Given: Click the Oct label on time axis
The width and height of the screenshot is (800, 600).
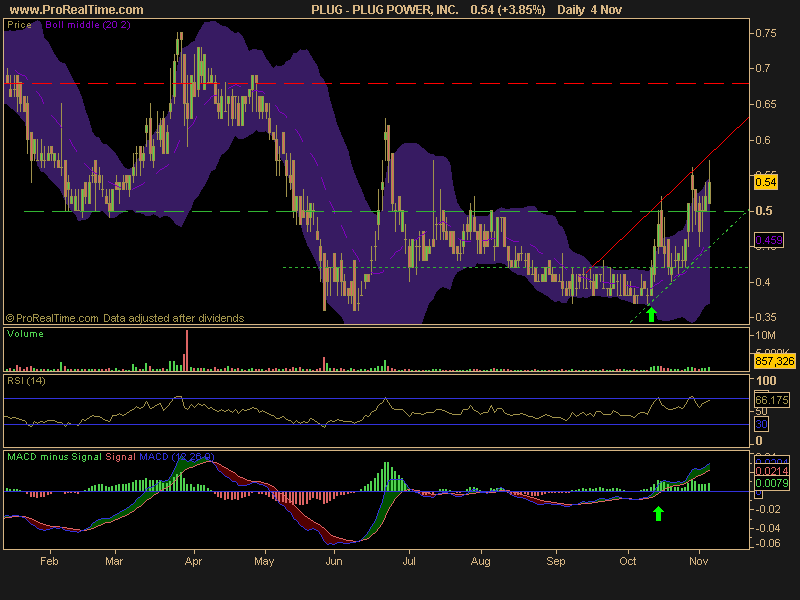Looking at the screenshot, I should point(628,561).
